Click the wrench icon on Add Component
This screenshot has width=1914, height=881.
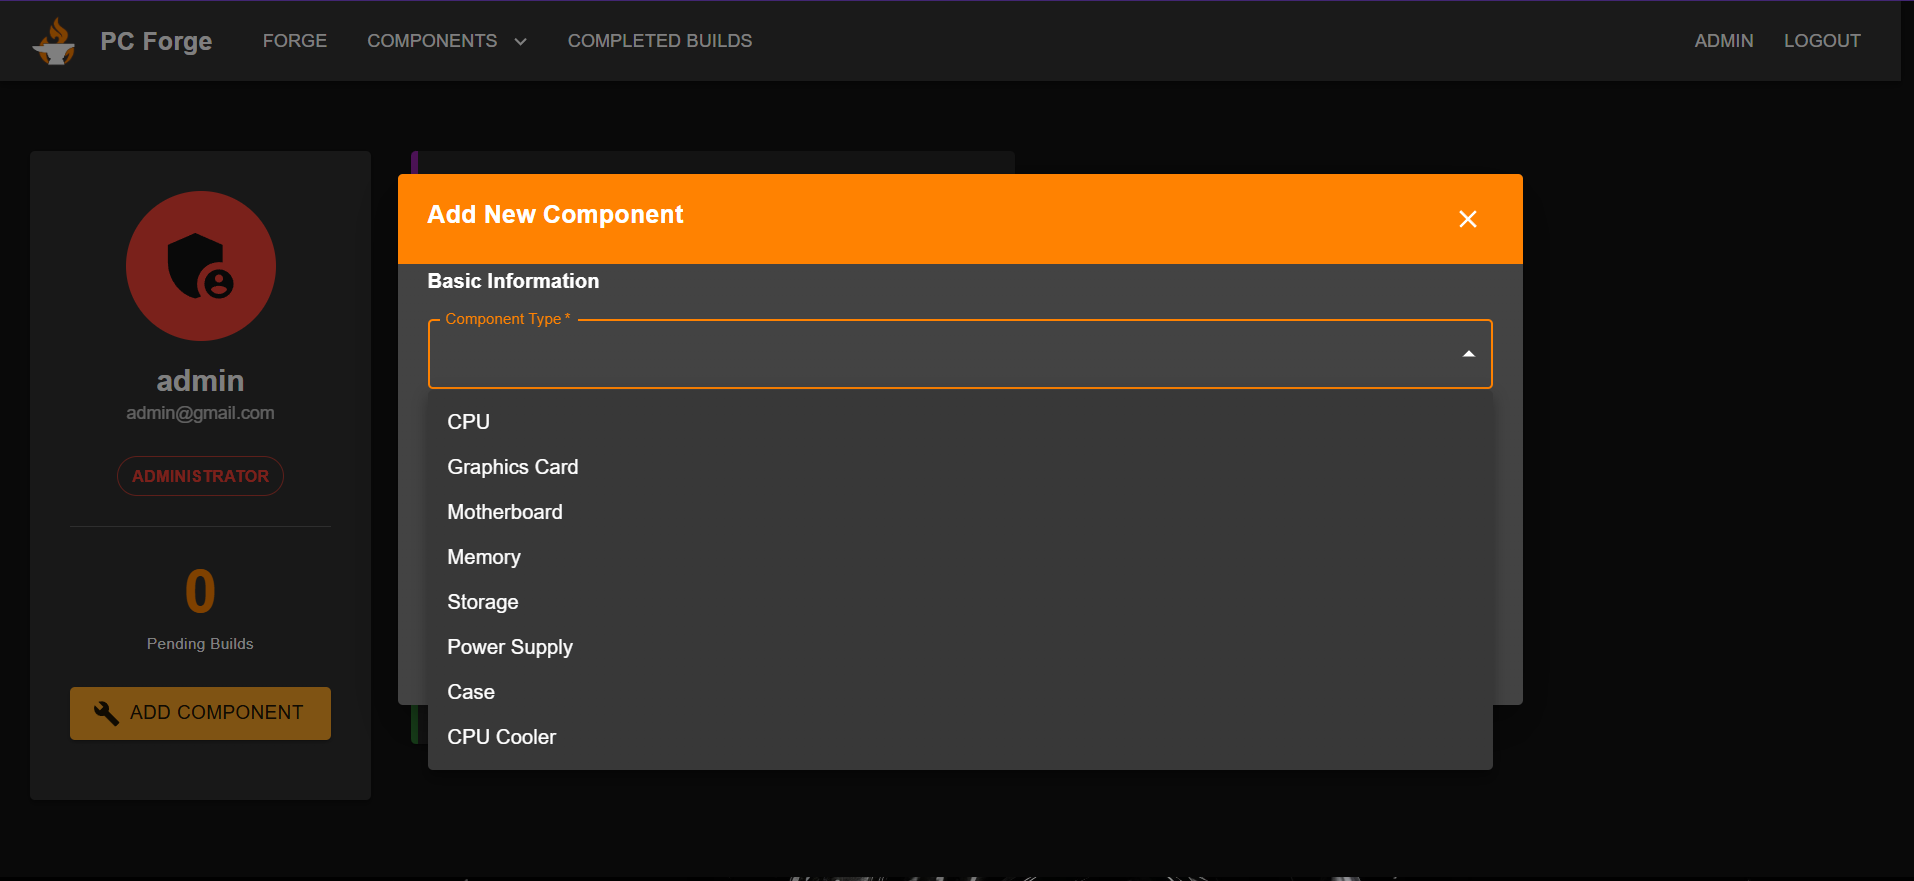tap(106, 713)
